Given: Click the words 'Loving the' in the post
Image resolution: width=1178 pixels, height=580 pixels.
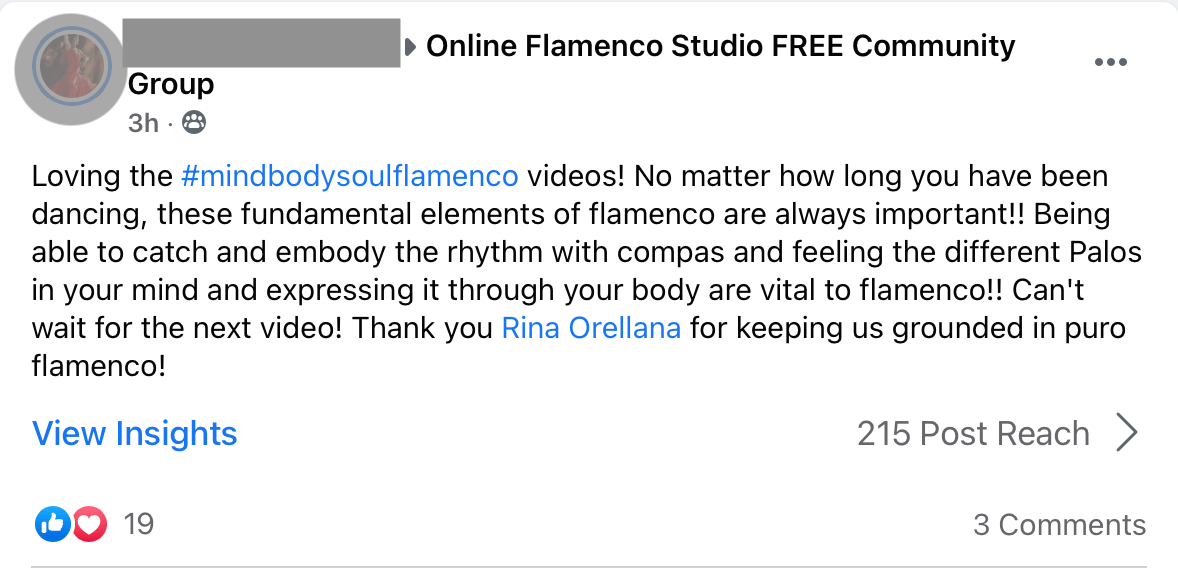Looking at the screenshot, I should [x=102, y=177].
